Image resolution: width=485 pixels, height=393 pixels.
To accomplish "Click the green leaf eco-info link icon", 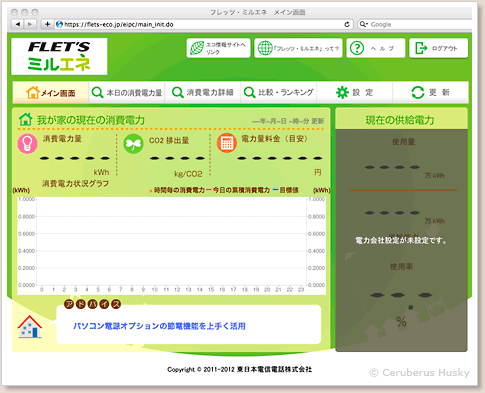I will tap(197, 48).
